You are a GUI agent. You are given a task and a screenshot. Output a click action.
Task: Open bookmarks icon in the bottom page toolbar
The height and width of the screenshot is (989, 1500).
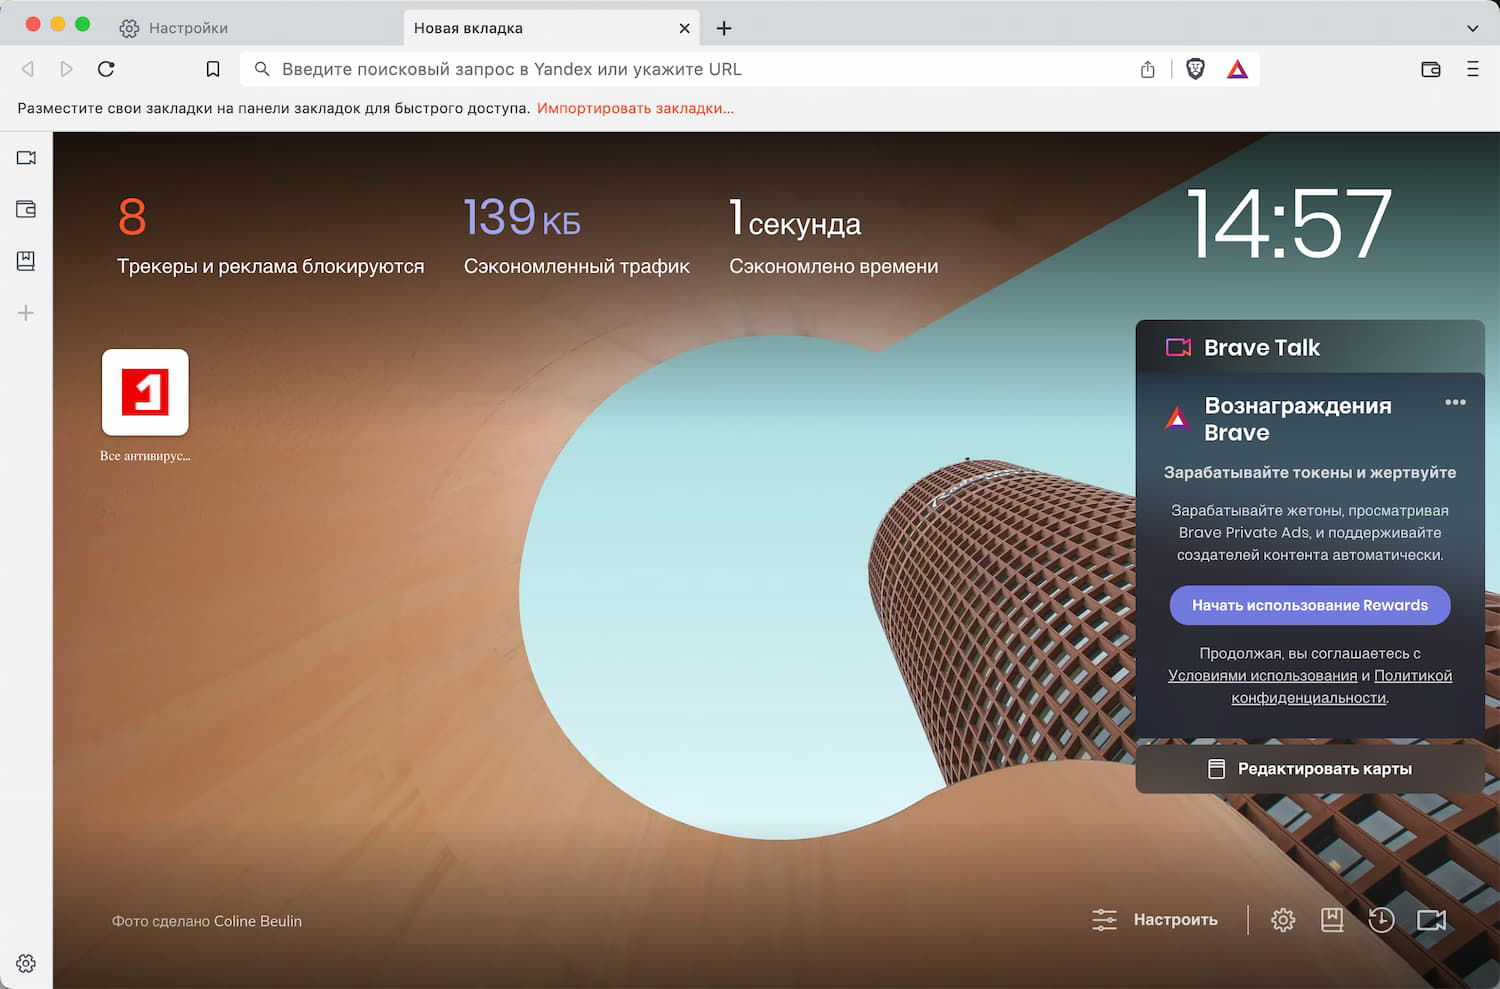pyautogui.click(x=1332, y=920)
